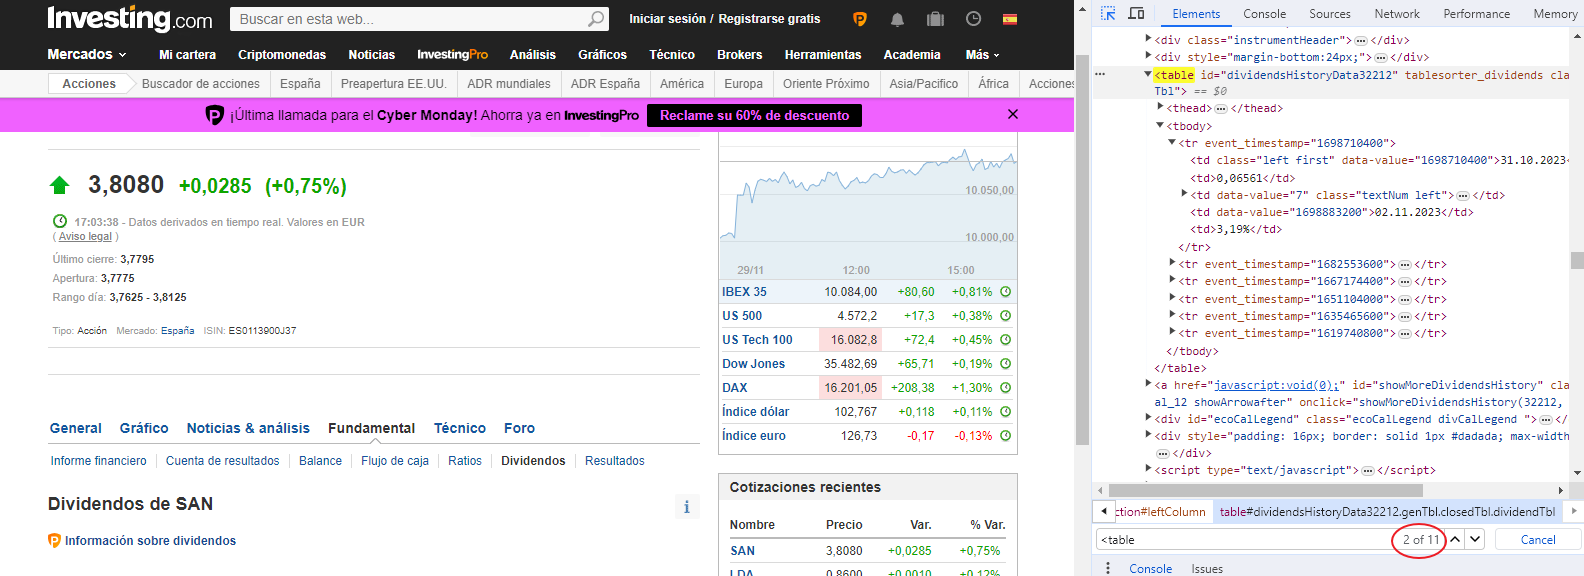Open the Aviso legal link
This screenshot has width=1584, height=576.
[85, 237]
